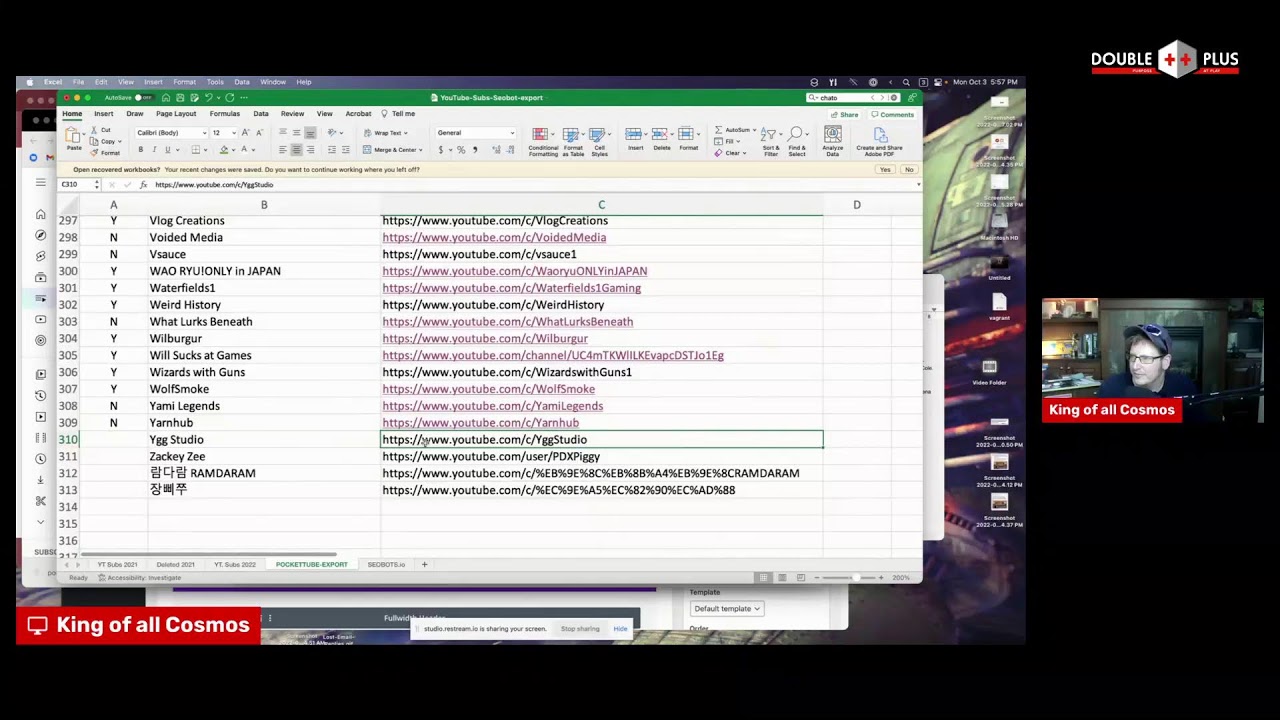Click the Analyze Data icon

[x=832, y=135]
